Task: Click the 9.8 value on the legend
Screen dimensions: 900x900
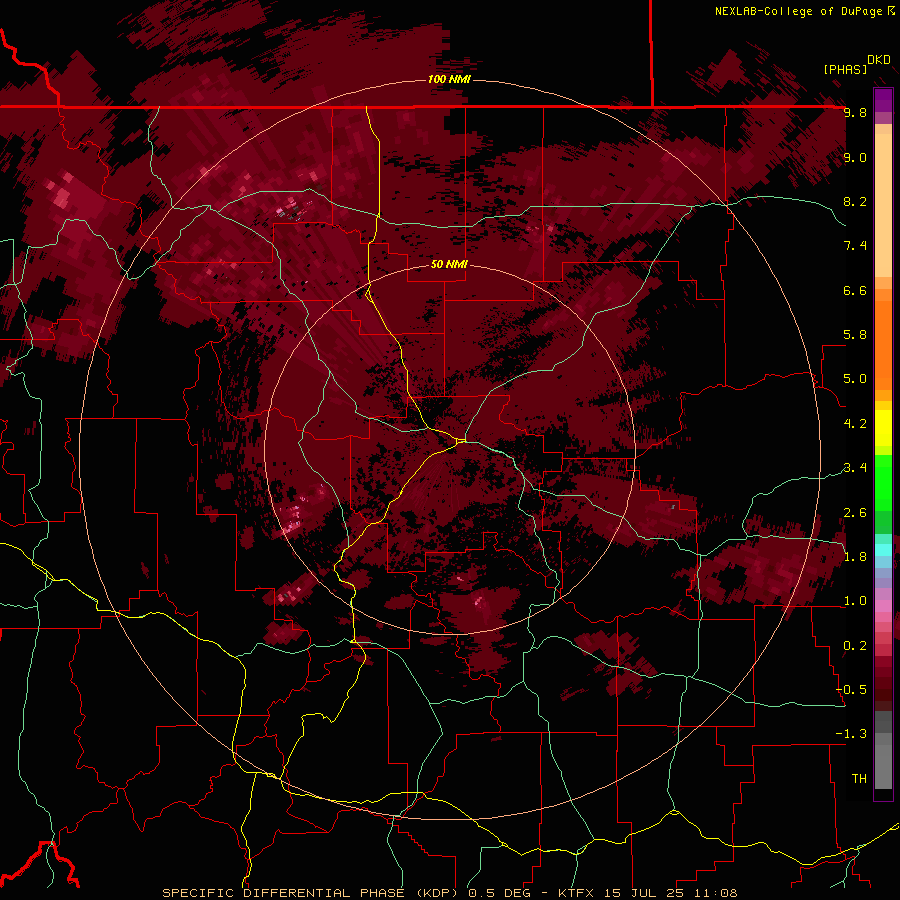Action: (x=855, y=113)
